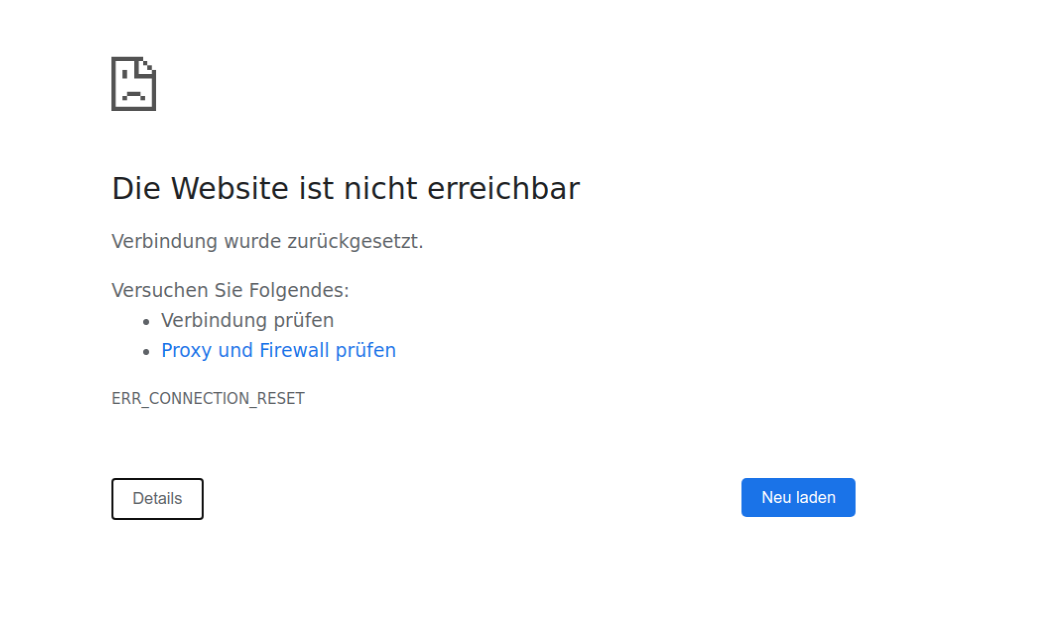This screenshot has height=637, width=1058.
Task: Click the bullet before the Proxy link
Action: [146, 352]
